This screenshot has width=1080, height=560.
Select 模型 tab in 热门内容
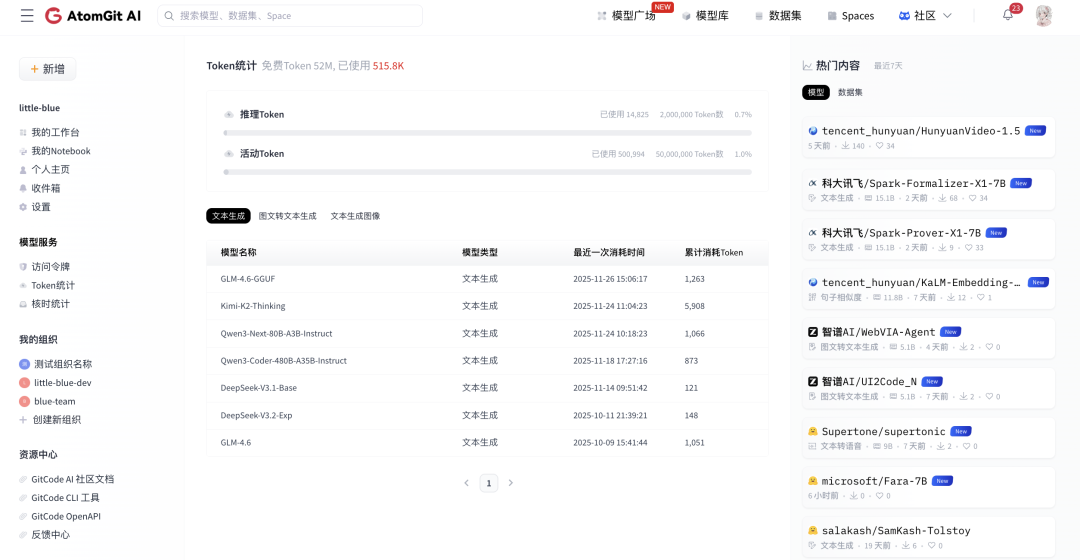tap(816, 92)
